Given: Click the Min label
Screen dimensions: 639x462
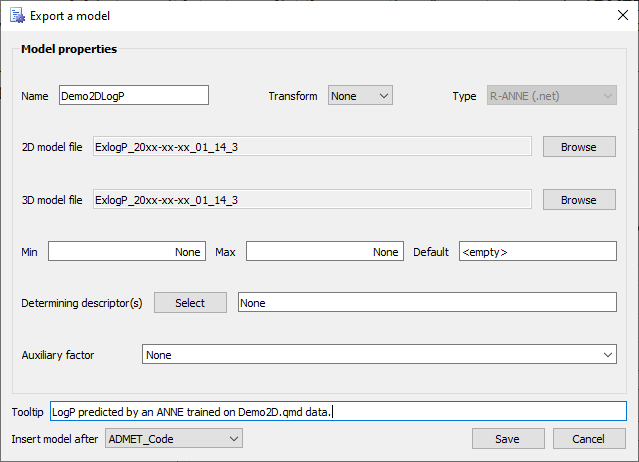Looking at the screenshot, I should [29, 252].
